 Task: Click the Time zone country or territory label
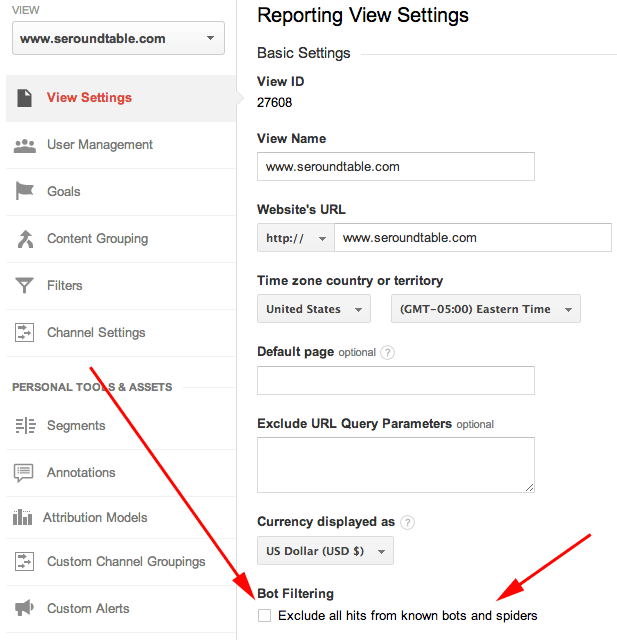click(x=350, y=281)
